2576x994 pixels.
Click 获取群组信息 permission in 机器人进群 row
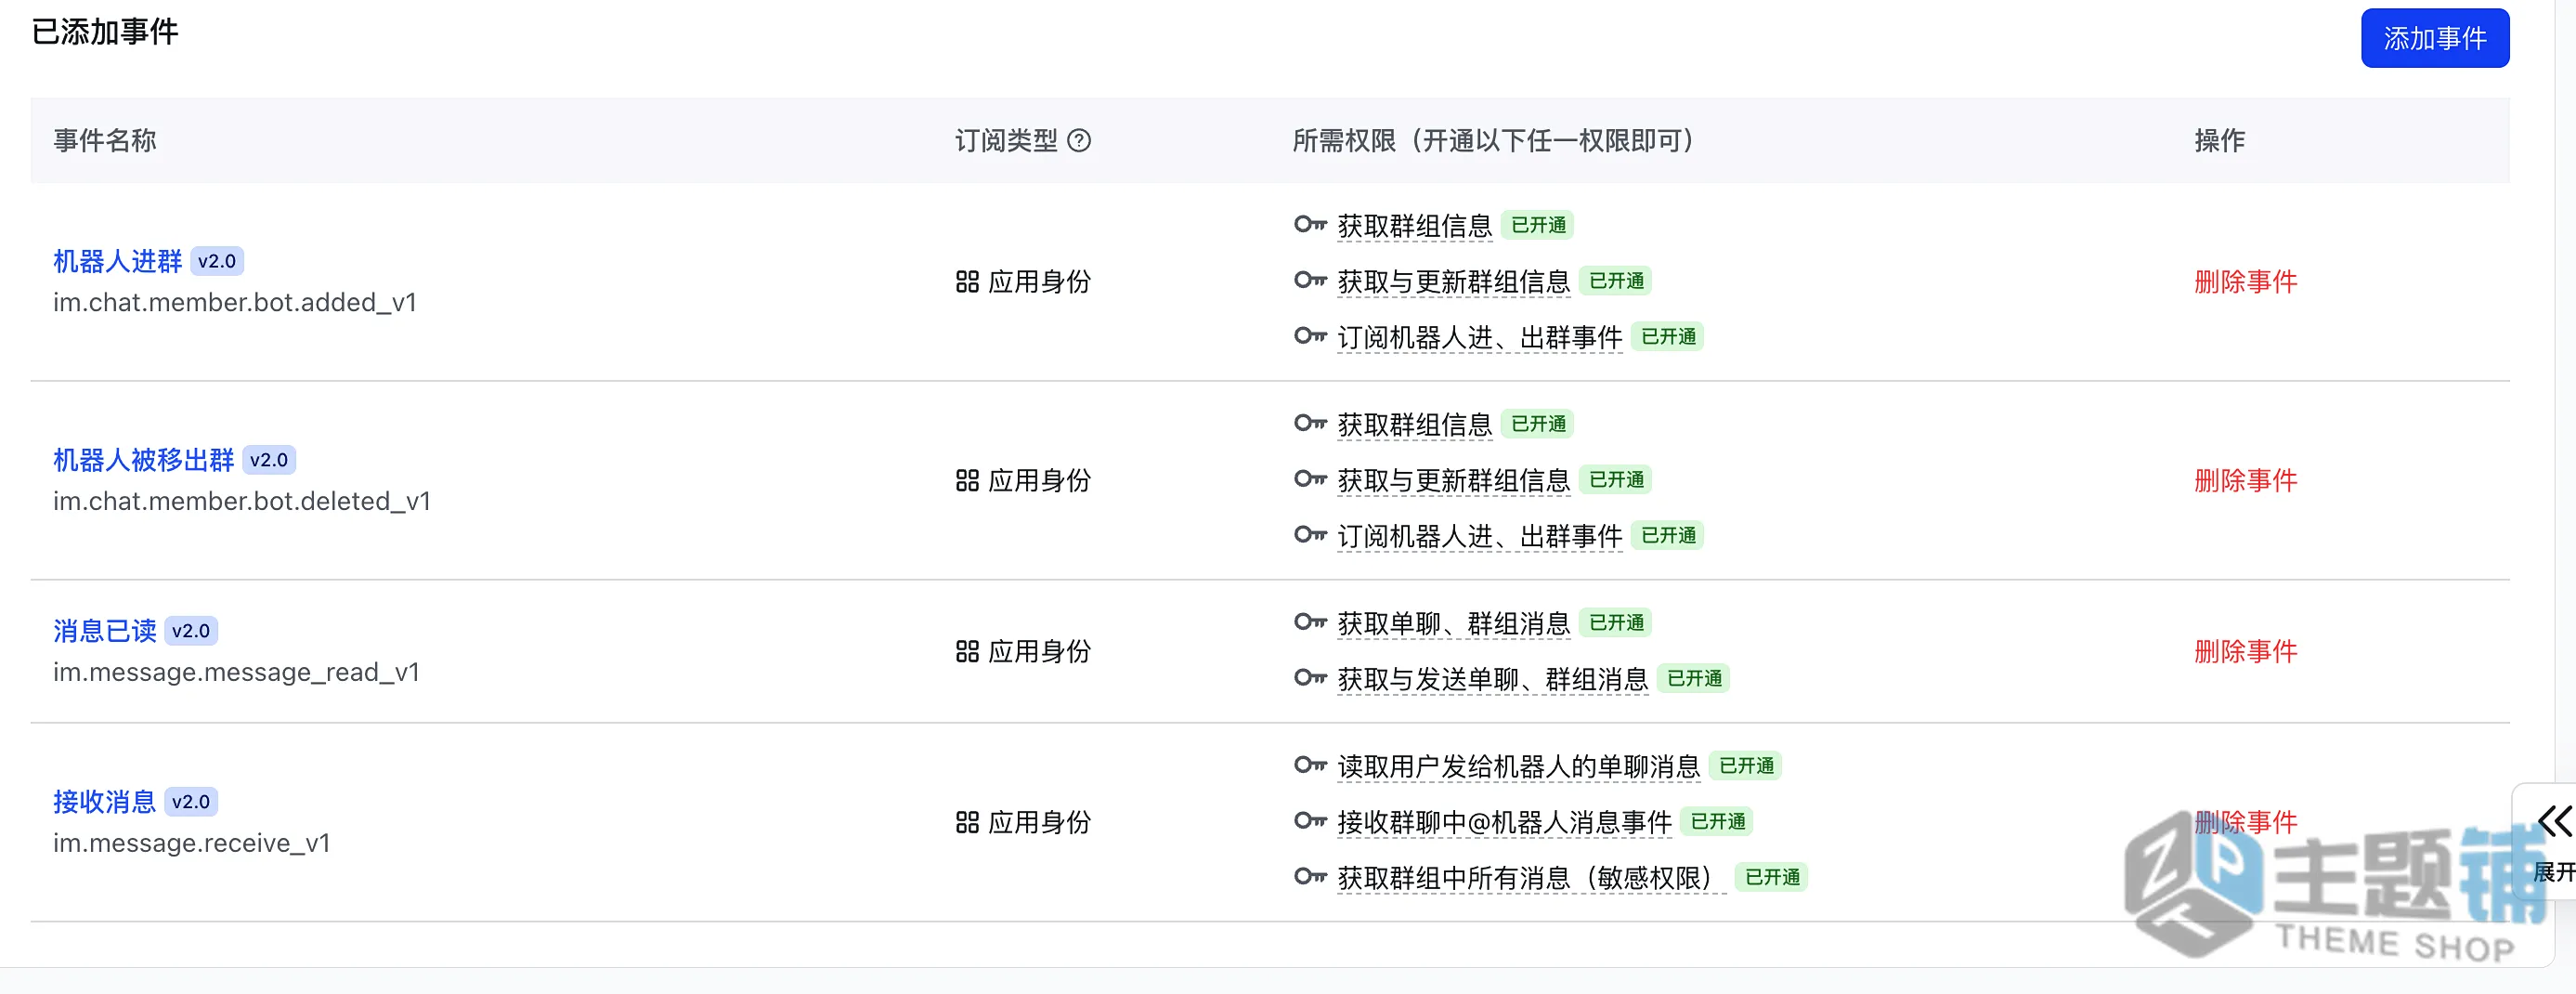pos(1414,226)
